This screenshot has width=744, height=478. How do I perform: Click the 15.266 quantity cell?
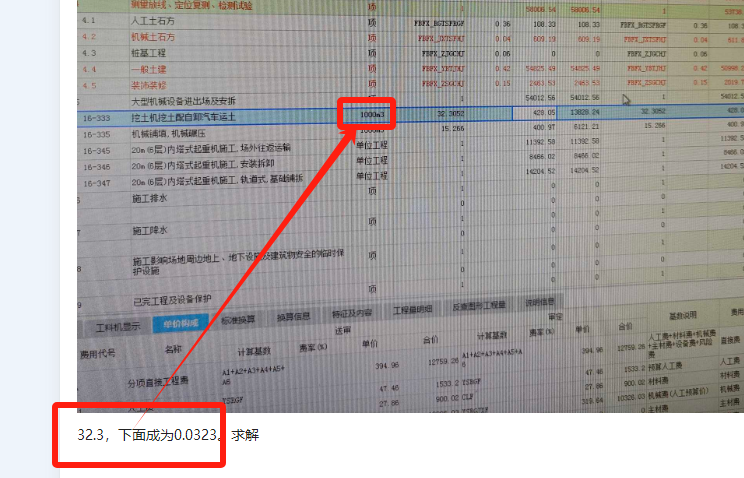[453, 128]
